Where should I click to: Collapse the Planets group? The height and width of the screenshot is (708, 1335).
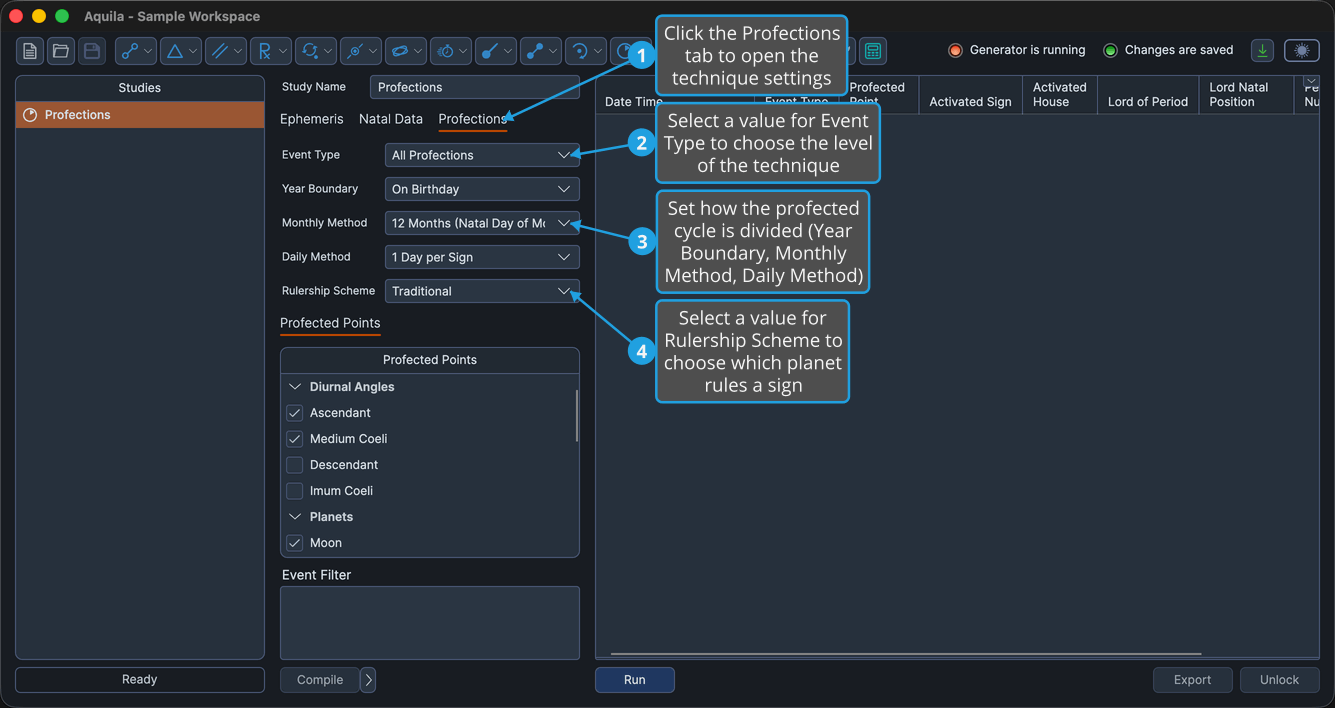[x=295, y=517]
